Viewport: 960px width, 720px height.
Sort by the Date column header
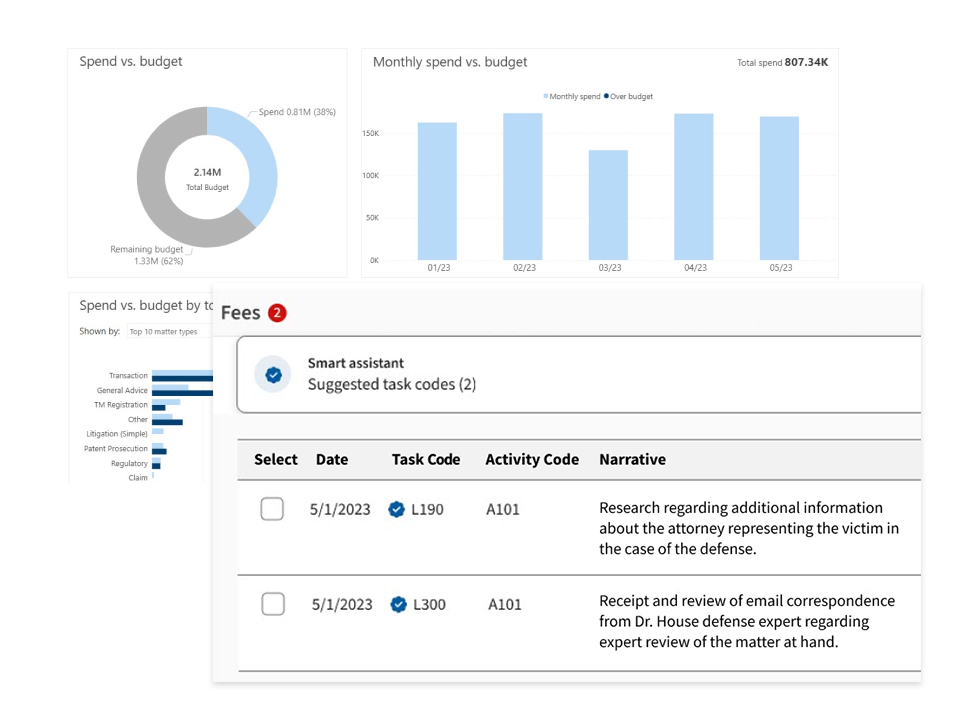[332, 460]
